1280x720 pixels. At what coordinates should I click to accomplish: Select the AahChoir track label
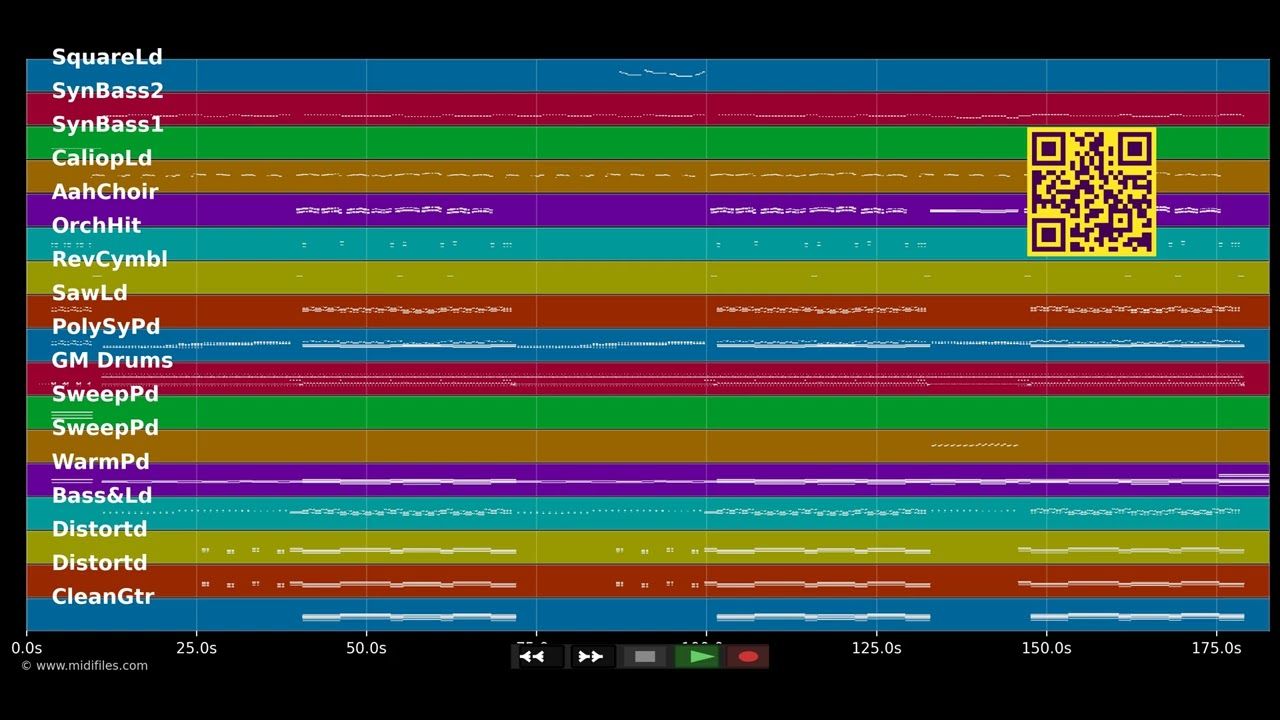(105, 192)
